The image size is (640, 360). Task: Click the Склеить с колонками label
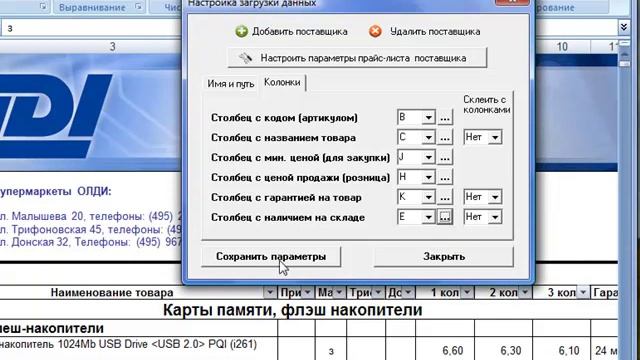(x=487, y=104)
